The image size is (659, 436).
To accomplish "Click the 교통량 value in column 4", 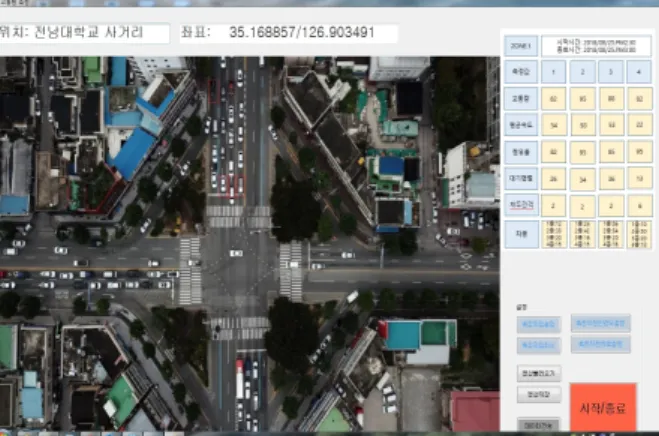I will click(639, 99).
